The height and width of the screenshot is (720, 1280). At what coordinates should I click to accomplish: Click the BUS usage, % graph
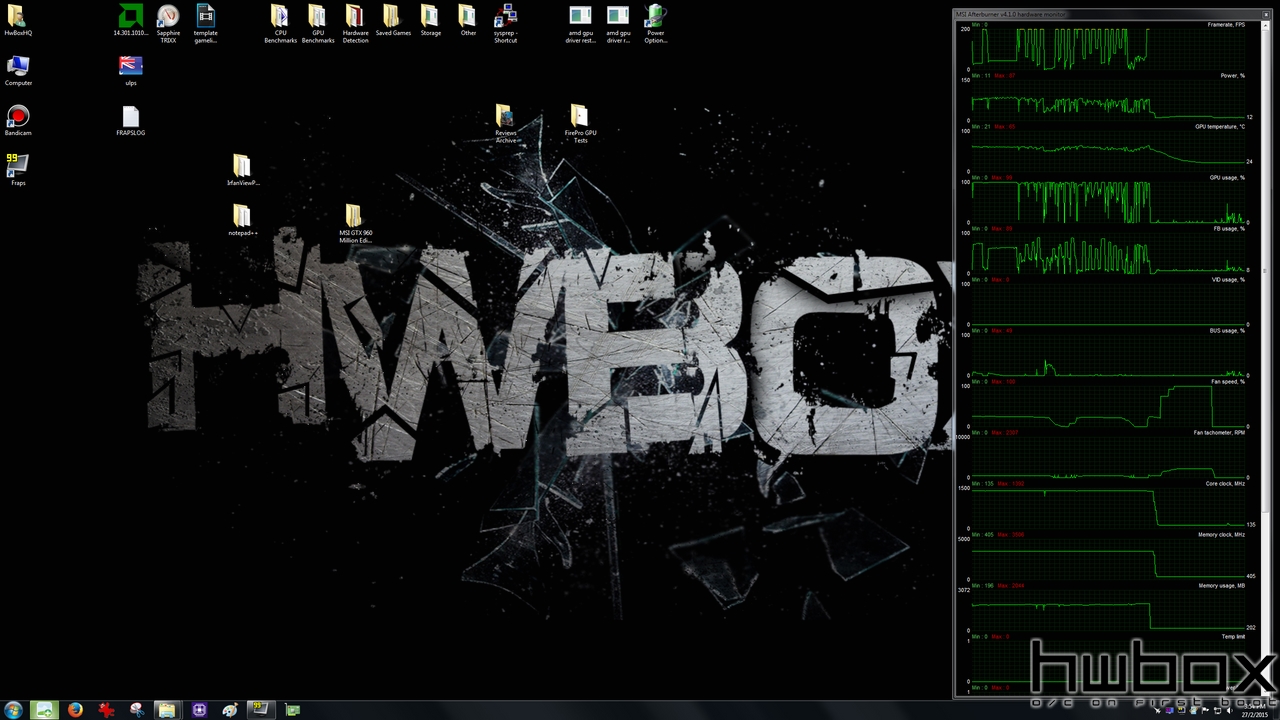click(1108, 355)
